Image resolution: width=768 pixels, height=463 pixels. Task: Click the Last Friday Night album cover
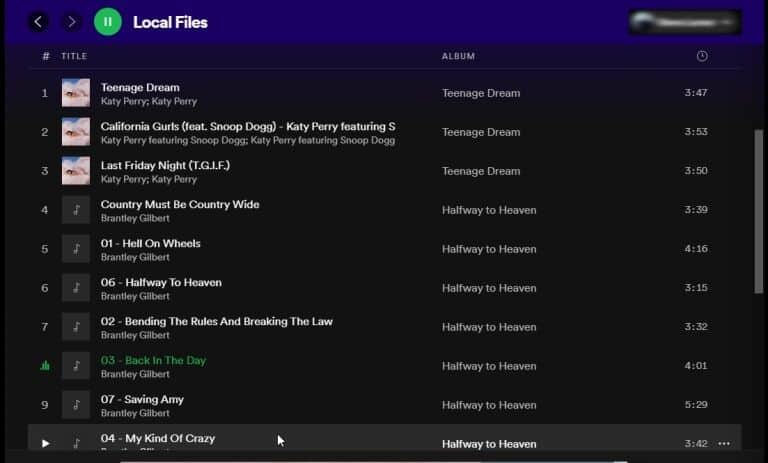(76, 171)
